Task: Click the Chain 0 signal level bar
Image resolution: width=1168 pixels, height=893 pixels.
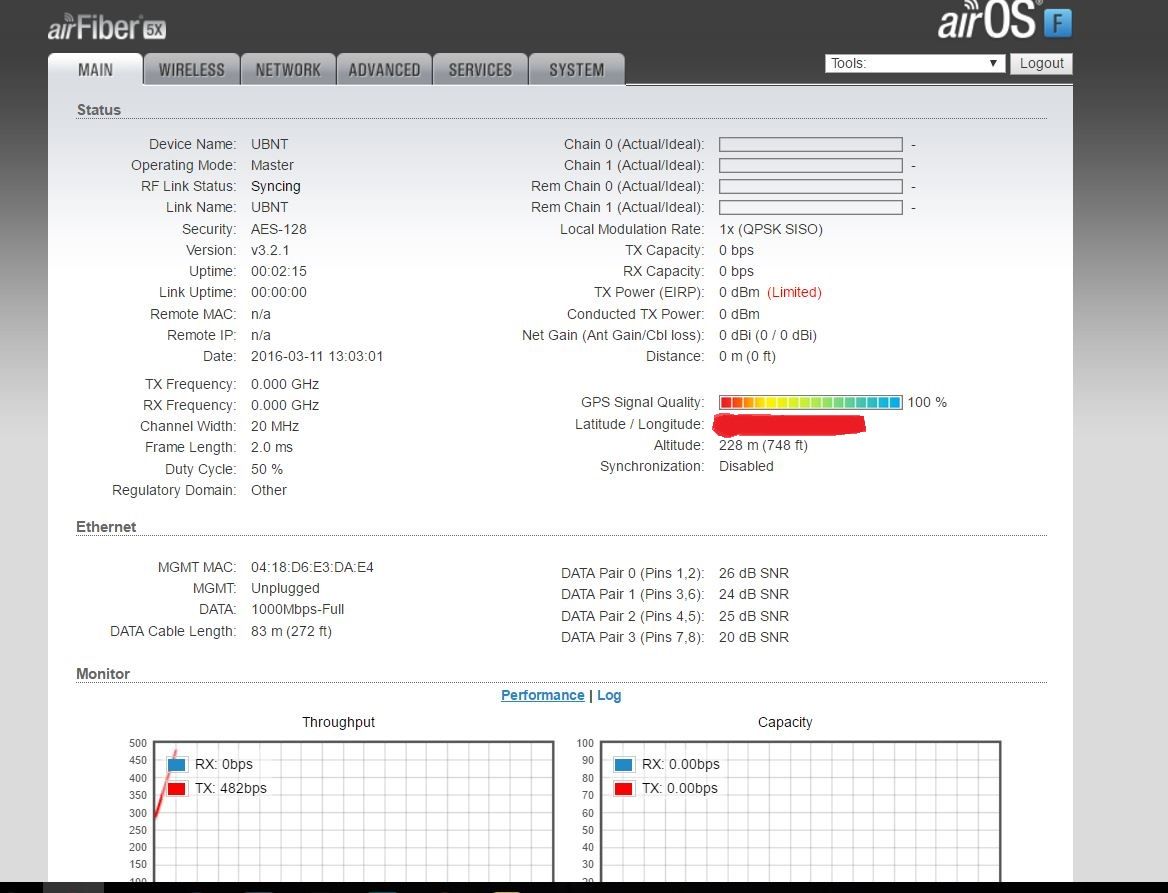Action: [810, 144]
